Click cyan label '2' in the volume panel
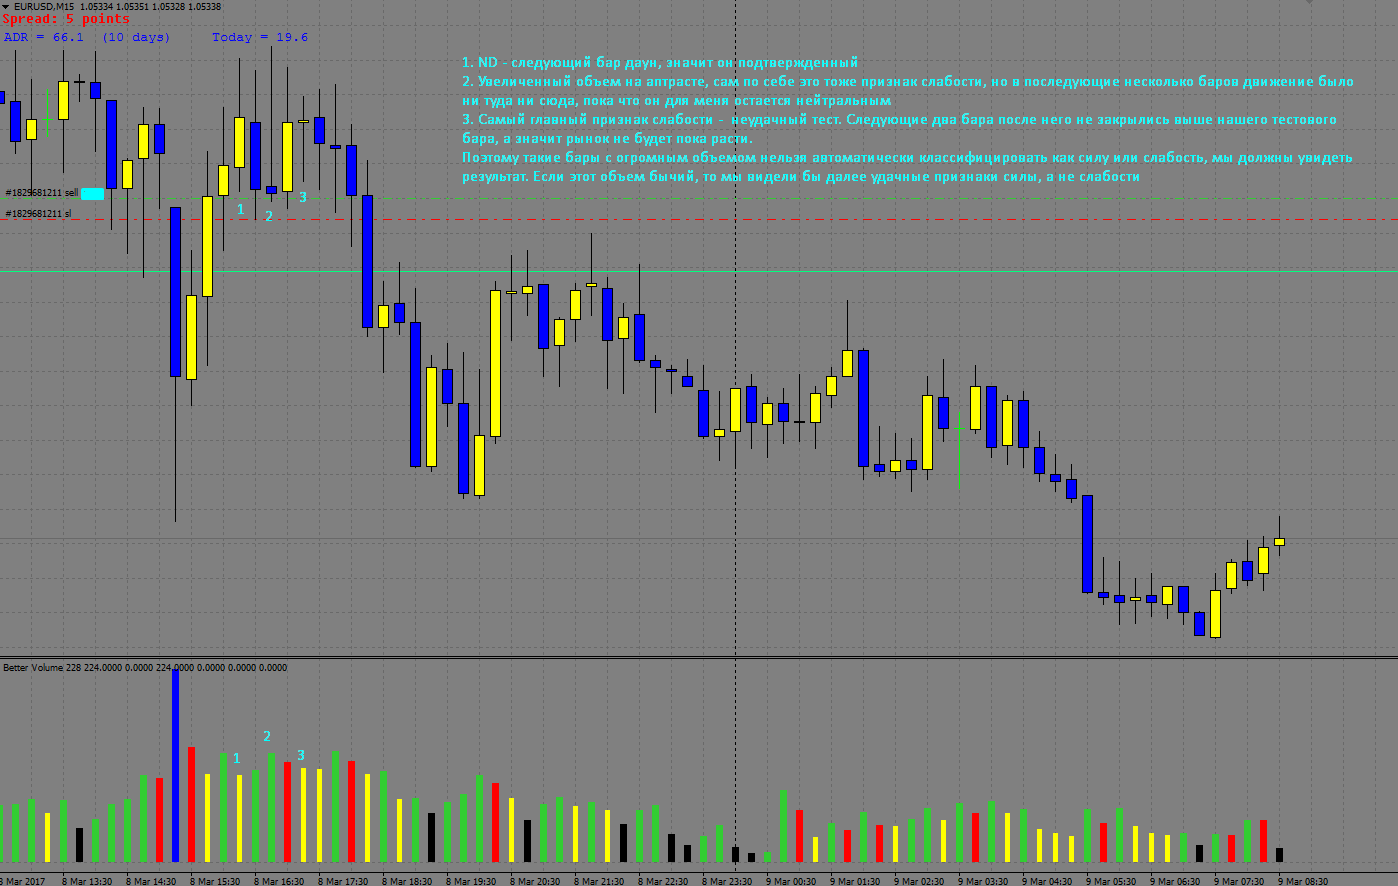 tap(267, 736)
